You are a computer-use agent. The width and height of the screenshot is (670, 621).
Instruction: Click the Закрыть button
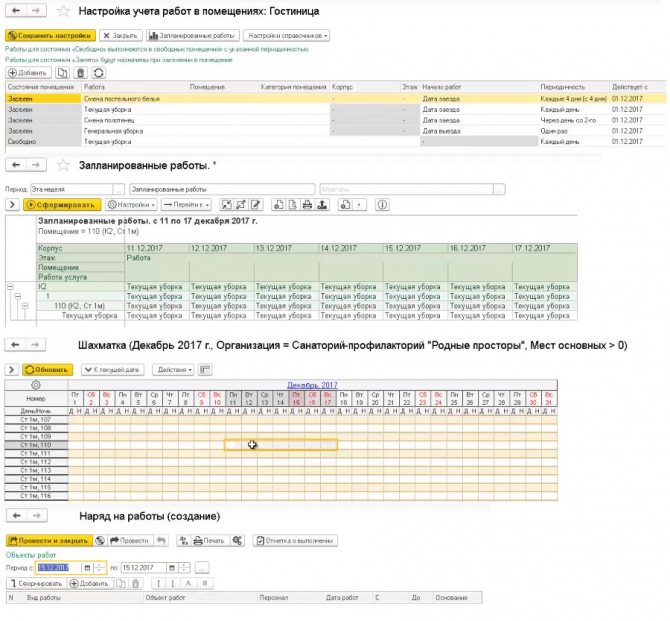(x=120, y=35)
